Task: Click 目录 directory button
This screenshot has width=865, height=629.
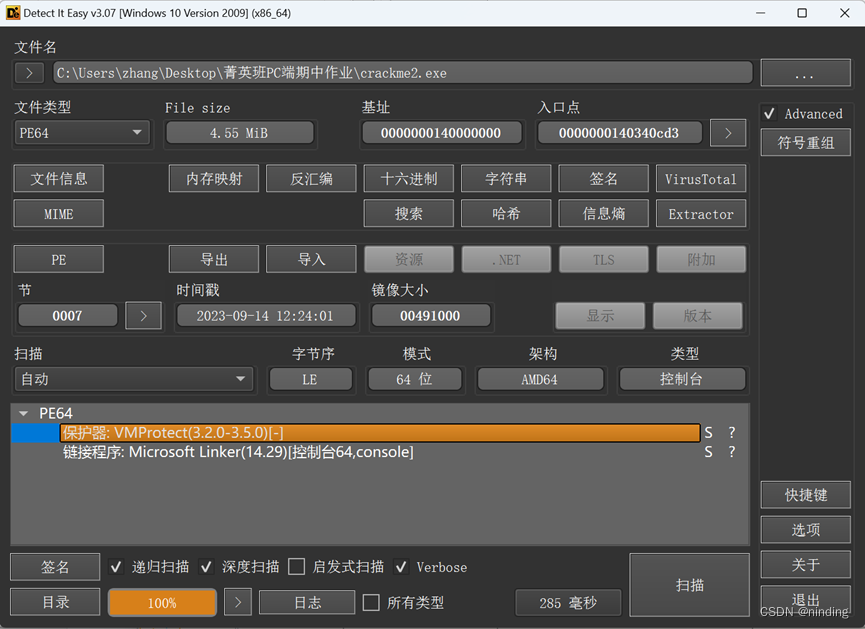Action: [55, 602]
